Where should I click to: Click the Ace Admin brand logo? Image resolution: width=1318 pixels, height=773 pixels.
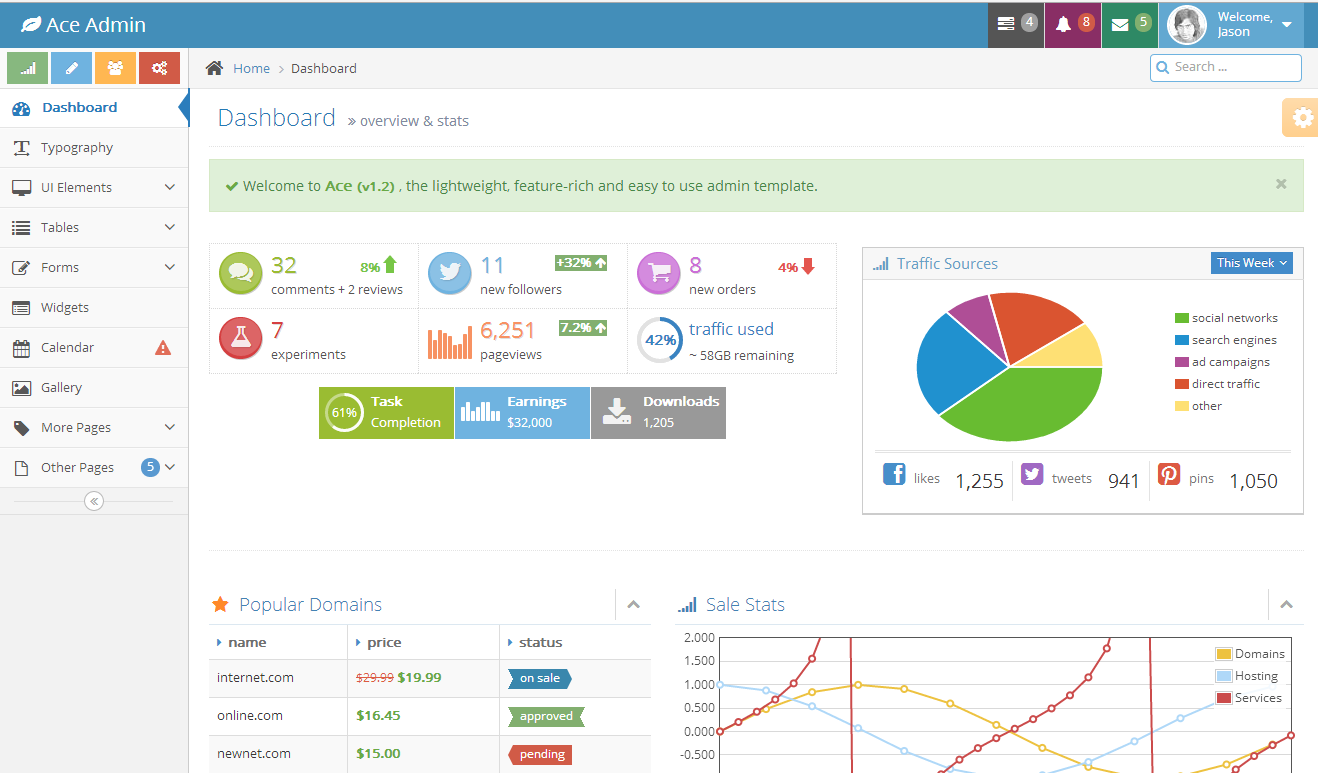pyautogui.click(x=83, y=25)
